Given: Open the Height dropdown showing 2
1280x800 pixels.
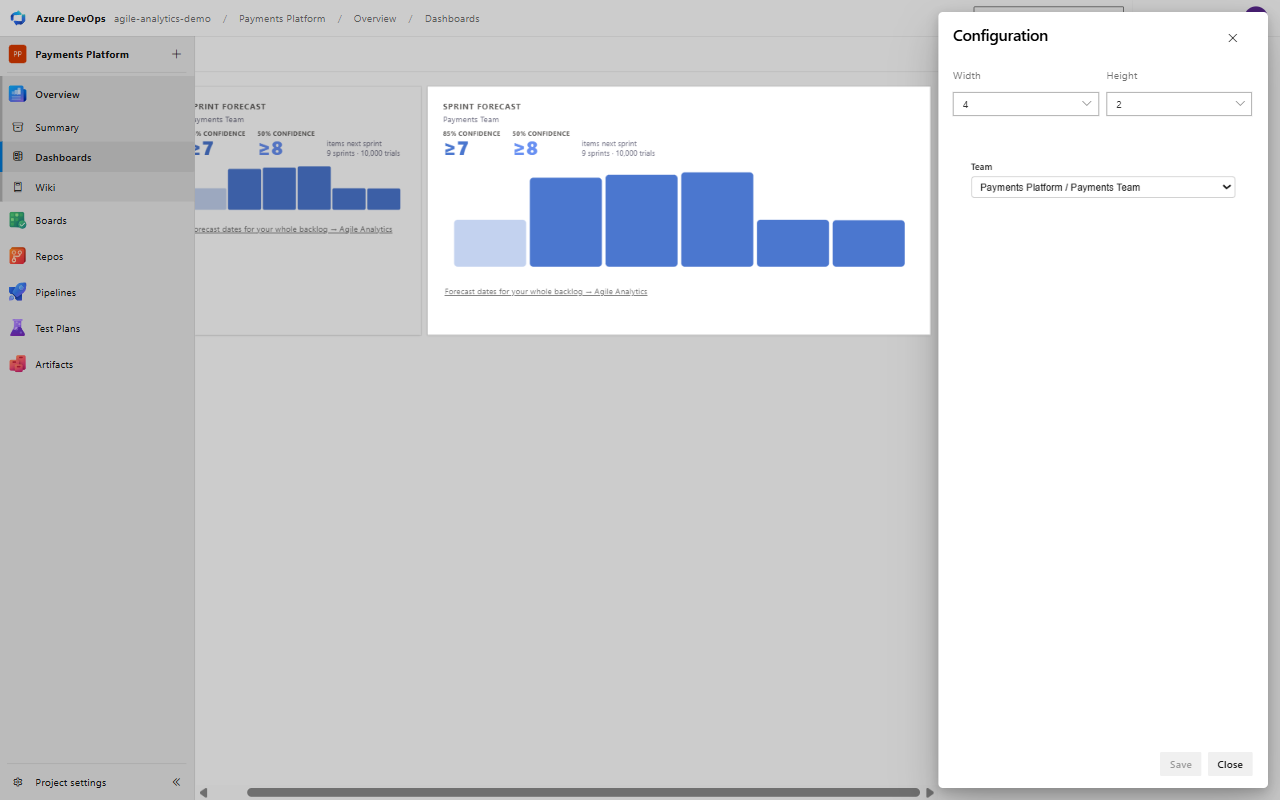Looking at the screenshot, I should 1179,104.
